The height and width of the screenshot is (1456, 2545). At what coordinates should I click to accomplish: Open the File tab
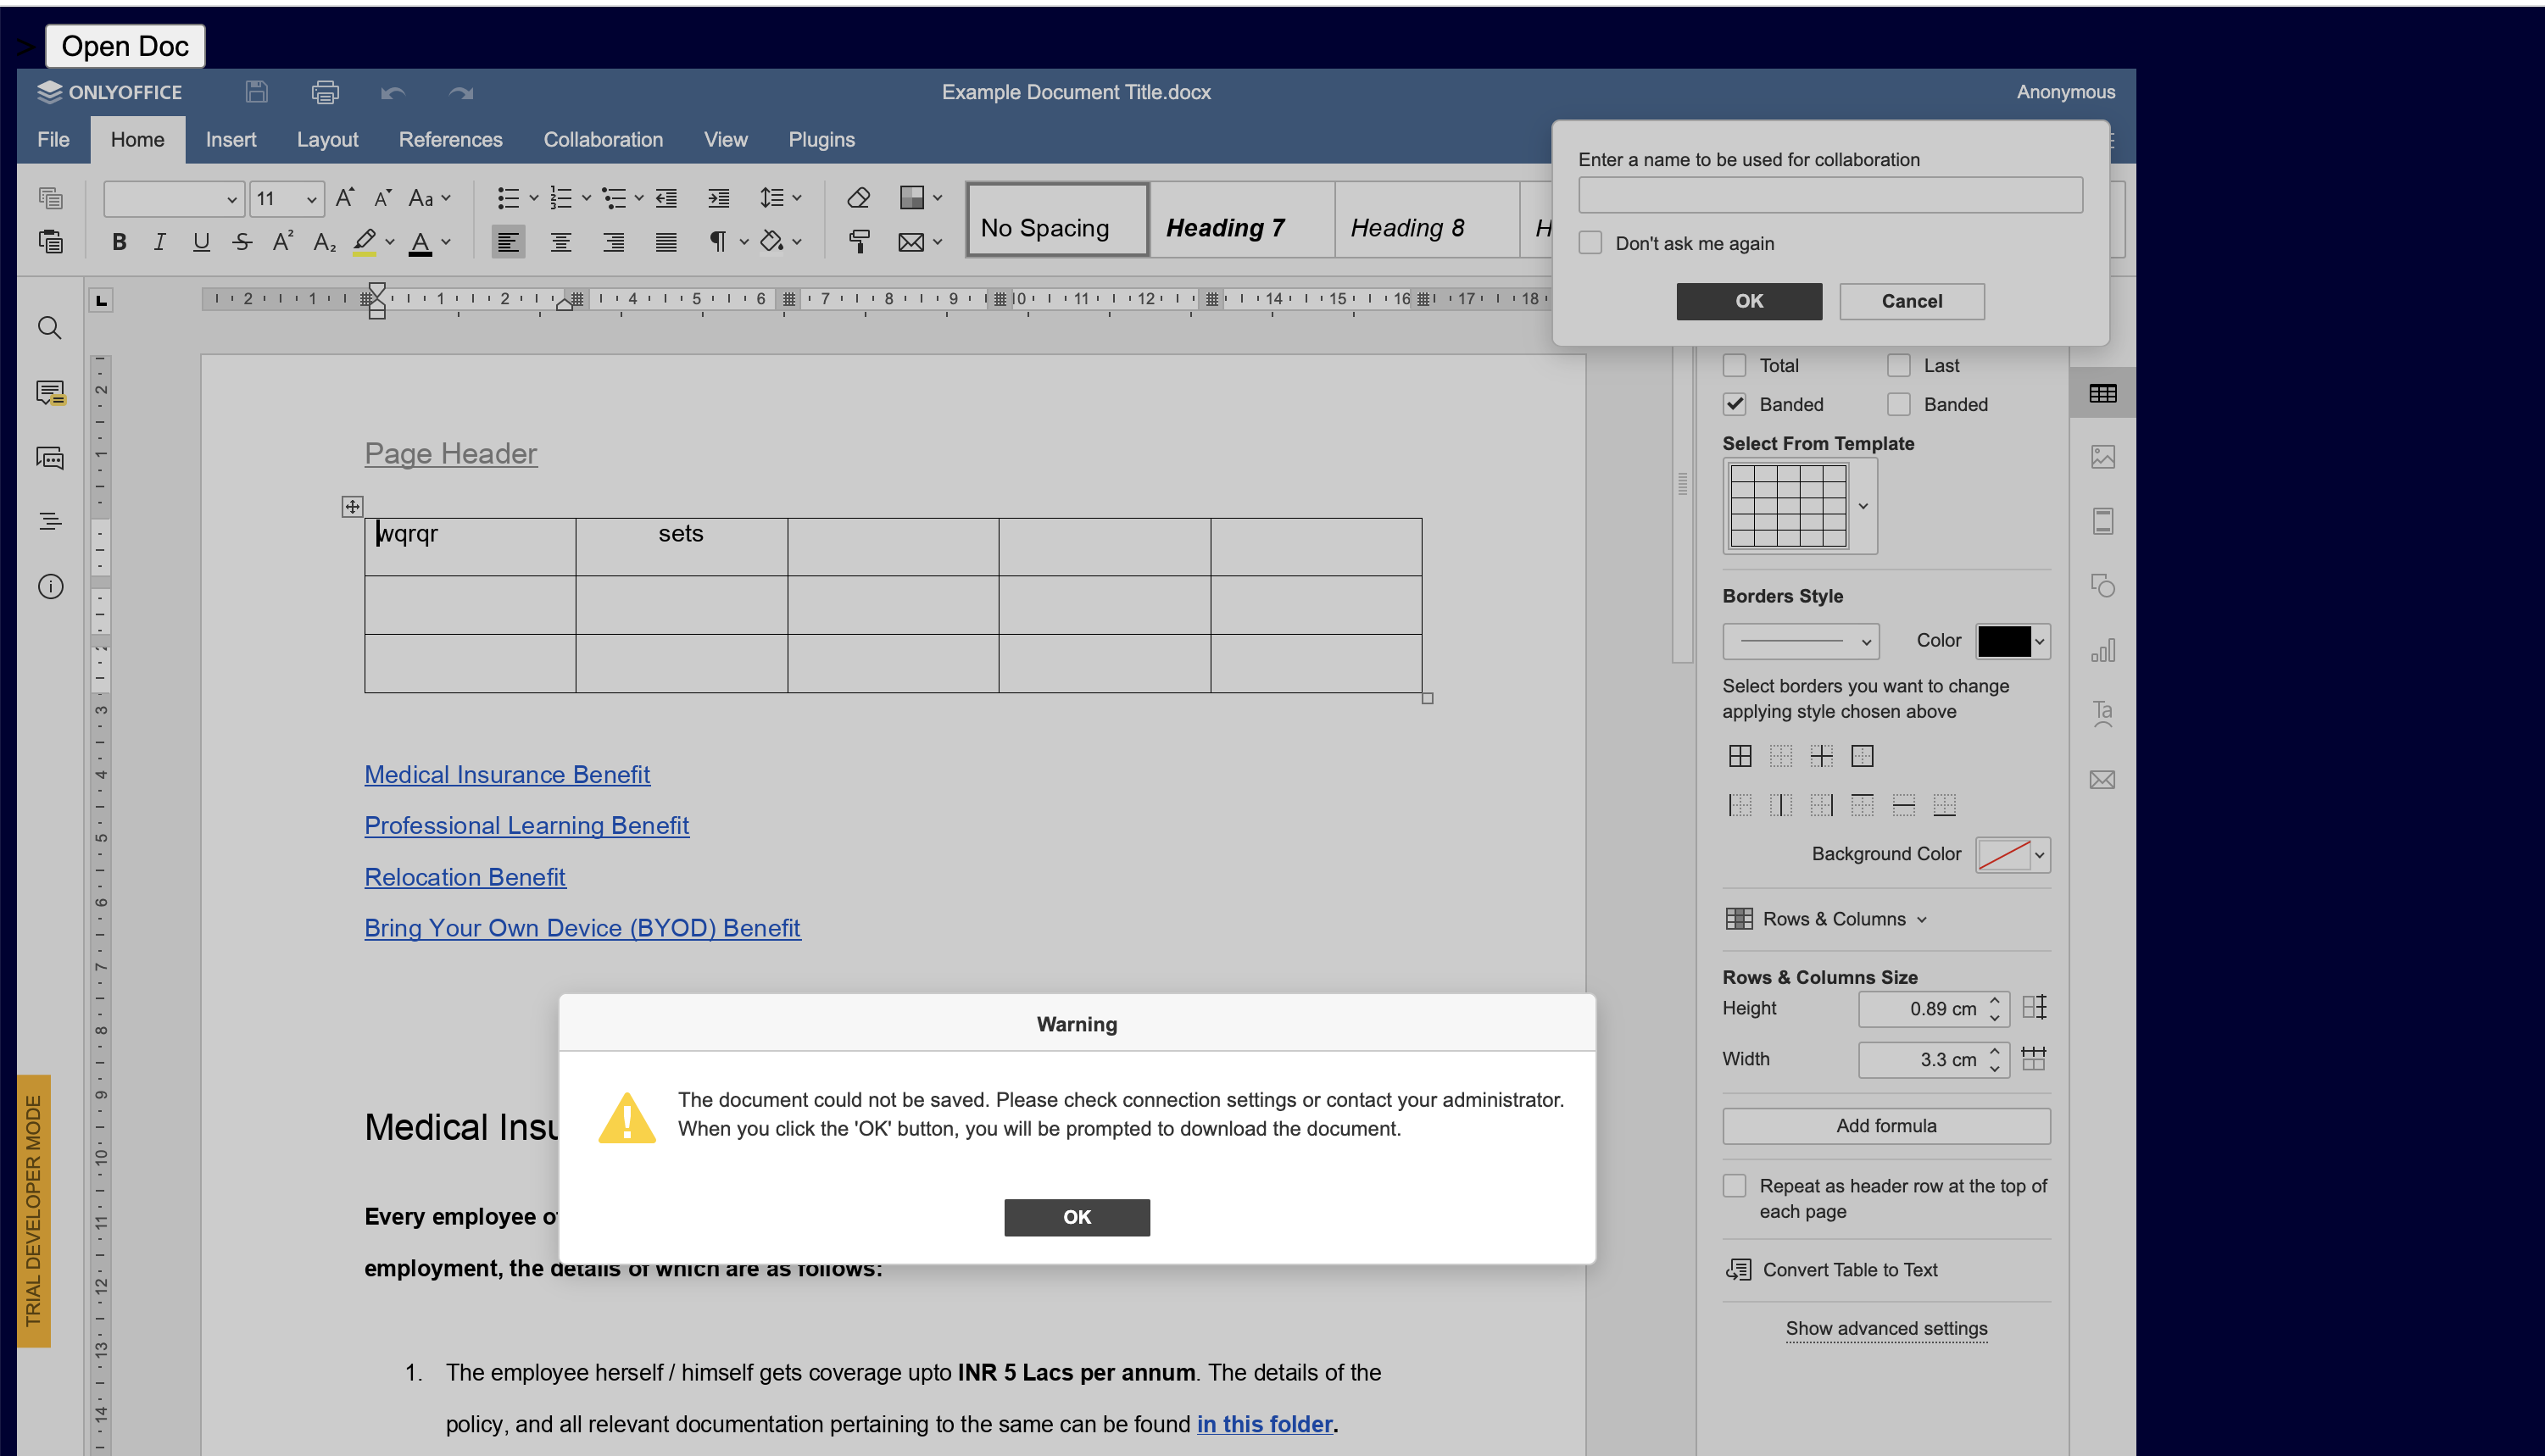pyautogui.click(x=53, y=139)
